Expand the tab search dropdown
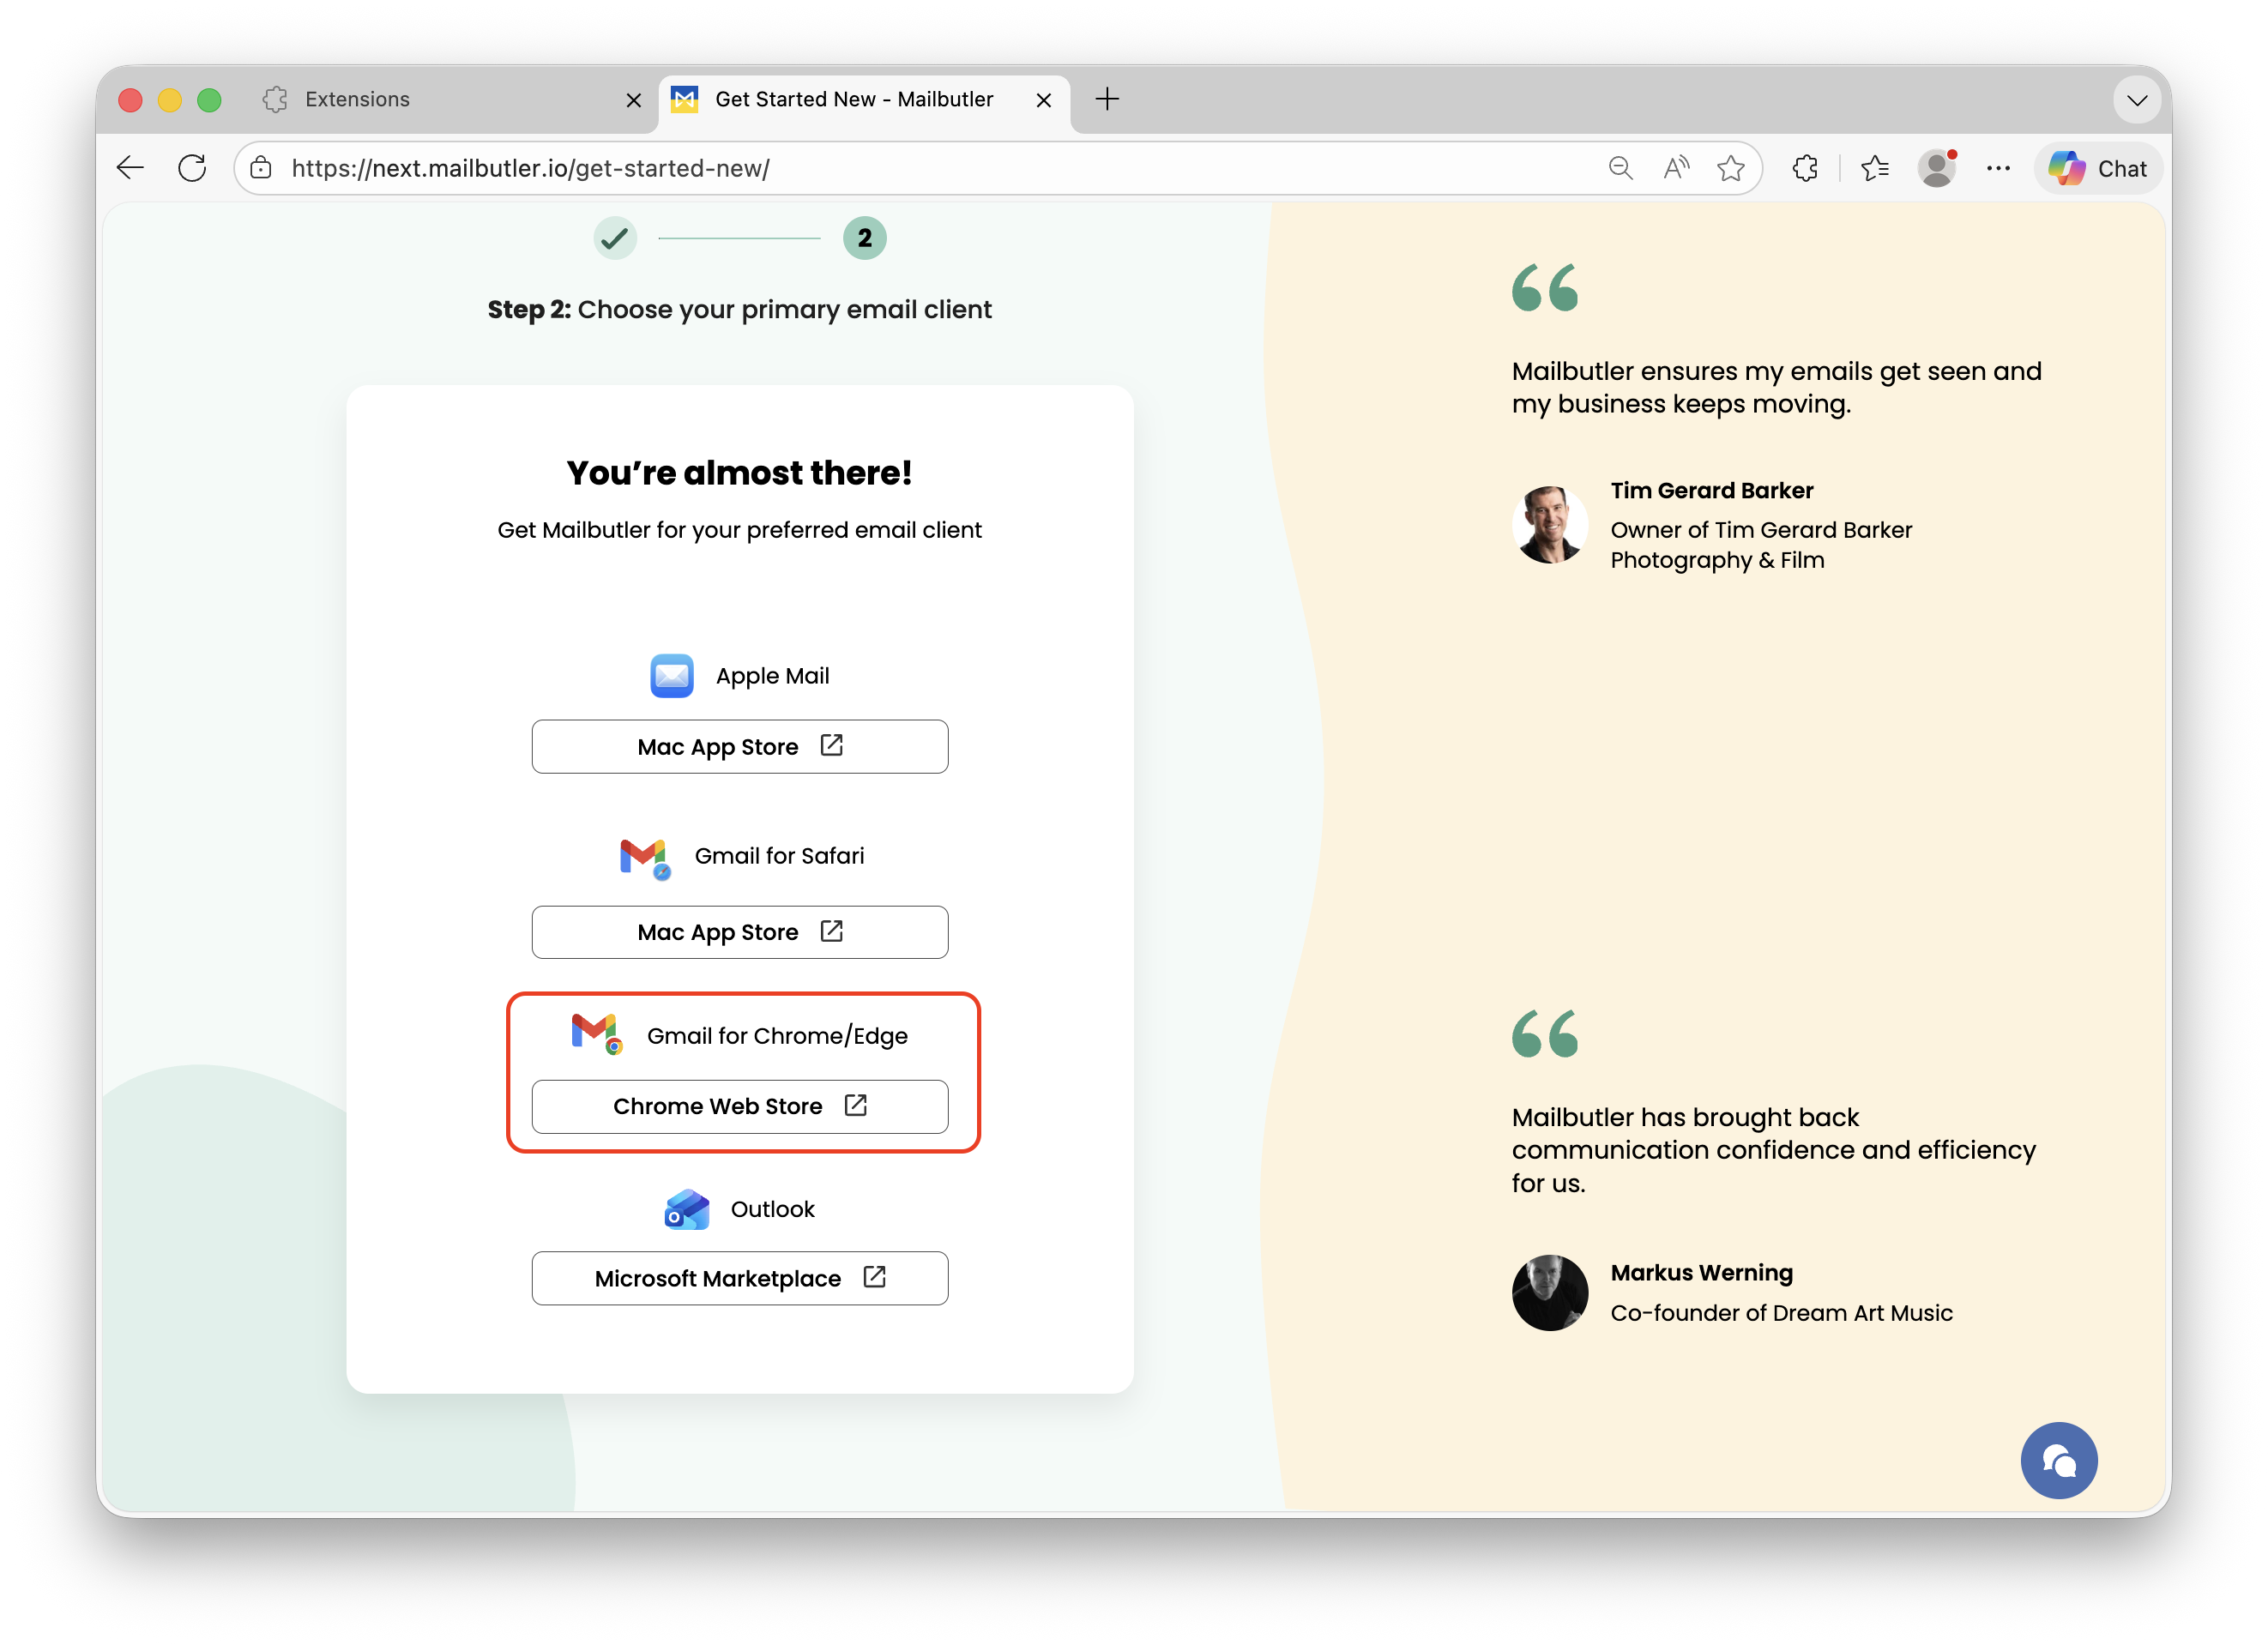The image size is (2268, 1645). pyautogui.click(x=2137, y=99)
